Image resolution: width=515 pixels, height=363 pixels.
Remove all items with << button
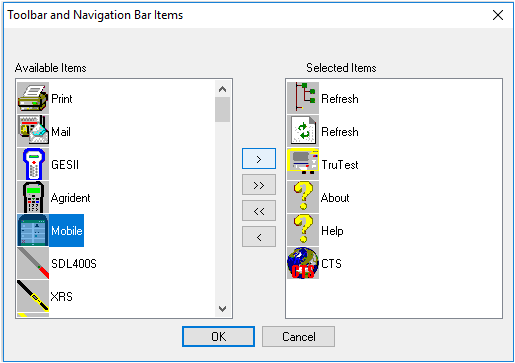tap(259, 211)
